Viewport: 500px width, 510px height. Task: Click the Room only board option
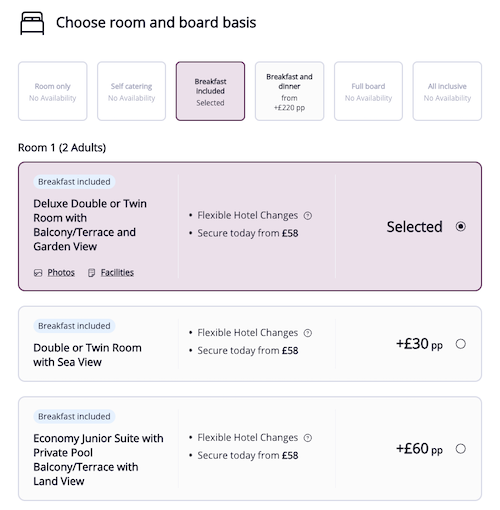pyautogui.click(x=53, y=91)
